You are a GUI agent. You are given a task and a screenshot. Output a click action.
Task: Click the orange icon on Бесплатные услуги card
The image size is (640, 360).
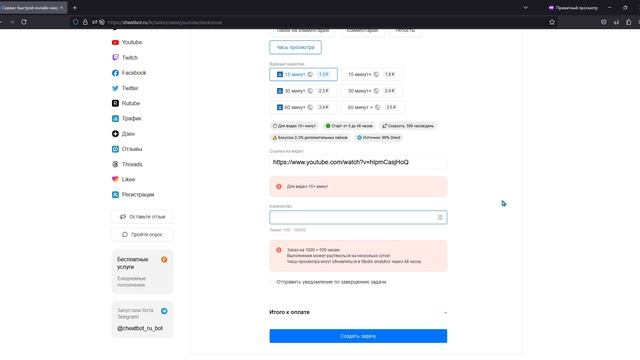click(164, 260)
